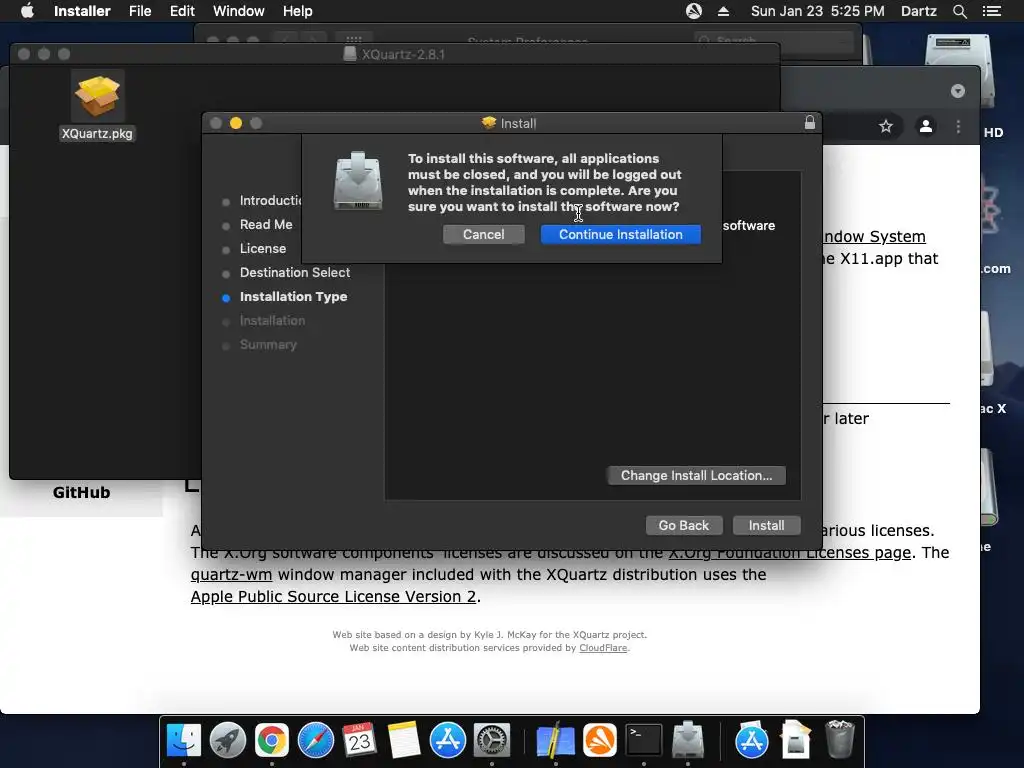Open Applications stack beside the Trash
Screen dimensions: 1024x768
(752, 740)
